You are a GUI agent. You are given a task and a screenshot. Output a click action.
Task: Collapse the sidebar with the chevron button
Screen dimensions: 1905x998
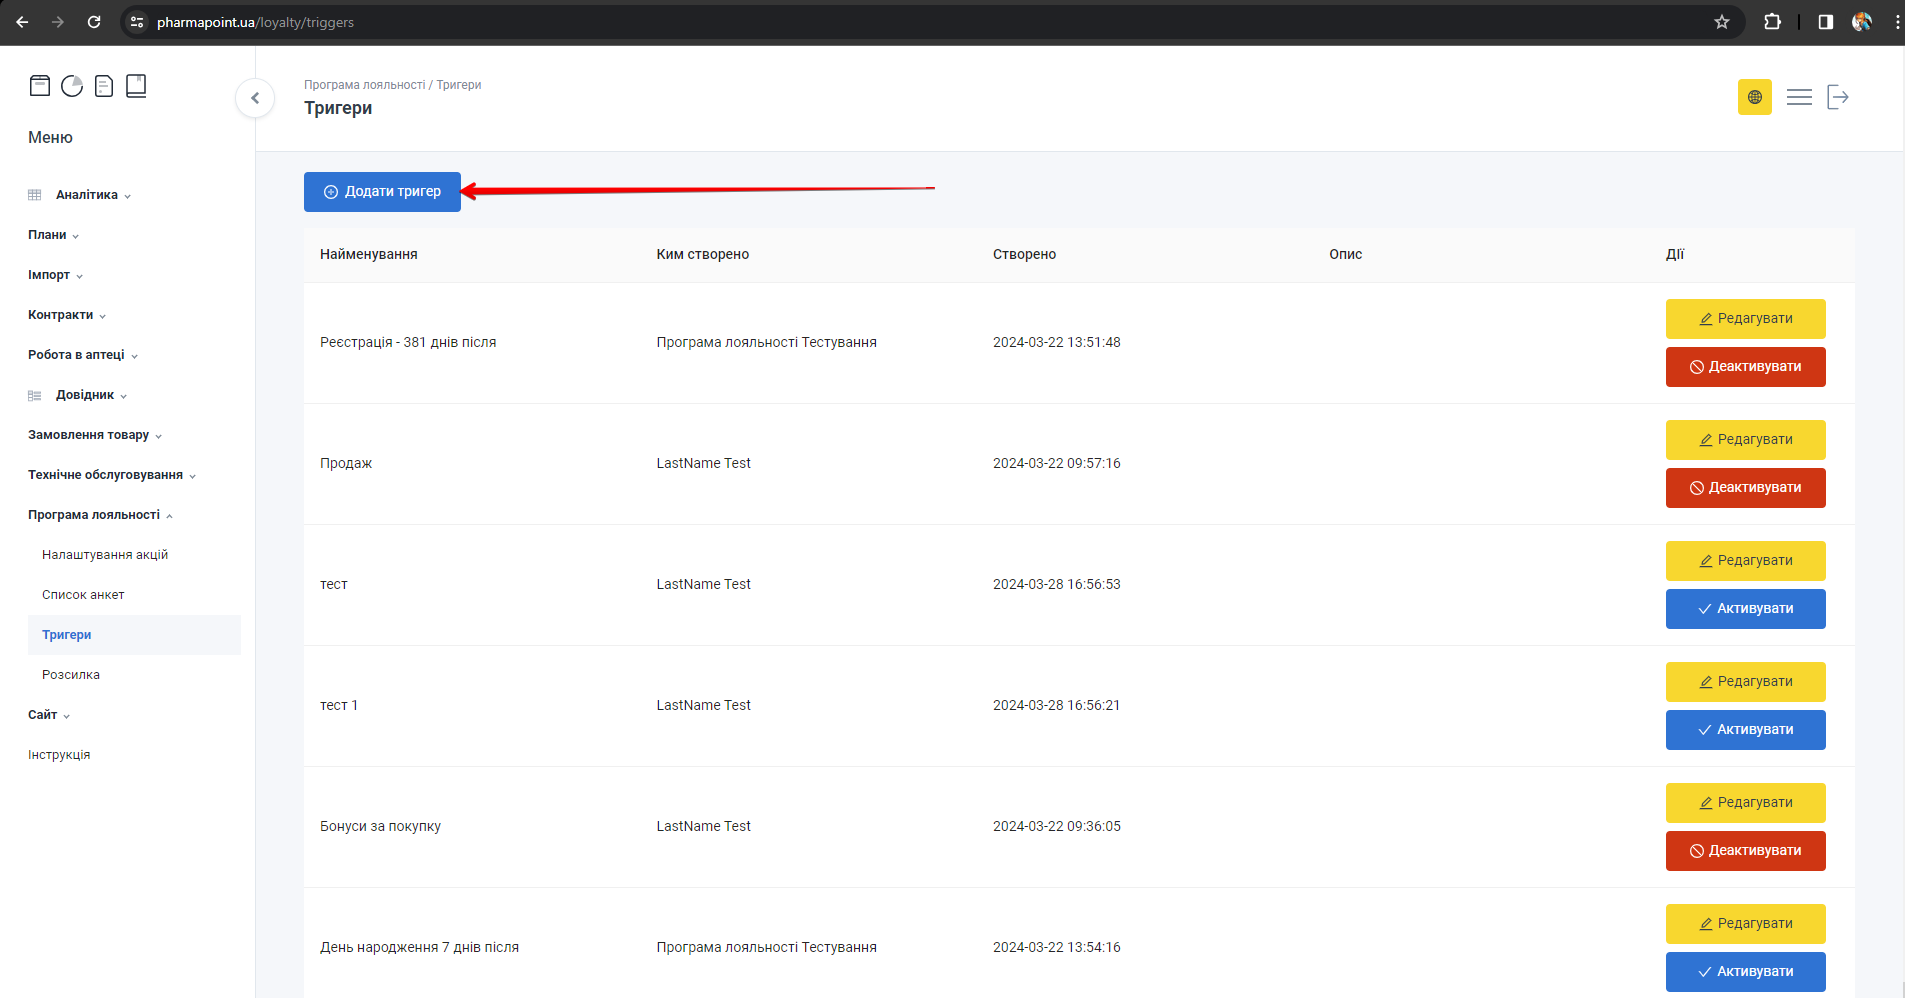click(255, 98)
